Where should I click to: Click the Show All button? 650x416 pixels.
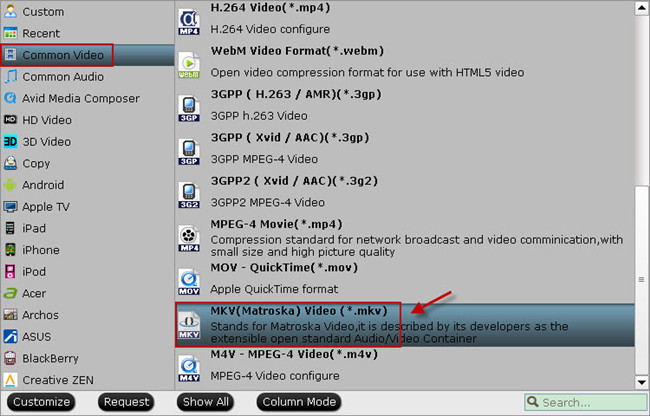pos(206,402)
